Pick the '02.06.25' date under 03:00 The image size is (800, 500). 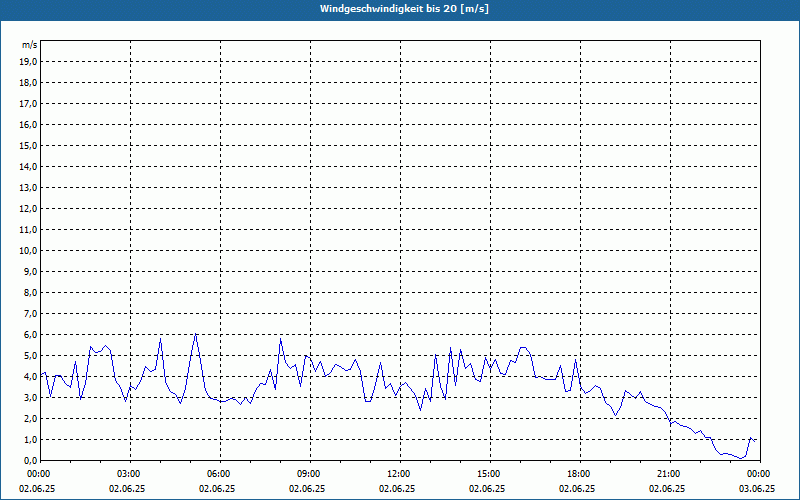(x=127, y=489)
